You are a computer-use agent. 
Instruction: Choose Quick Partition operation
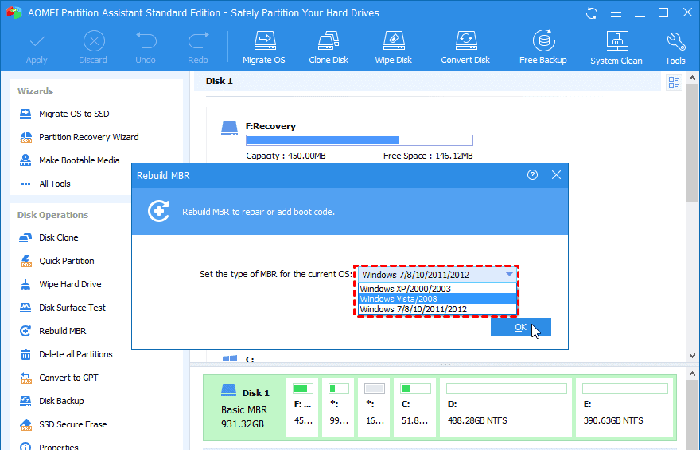57,261
